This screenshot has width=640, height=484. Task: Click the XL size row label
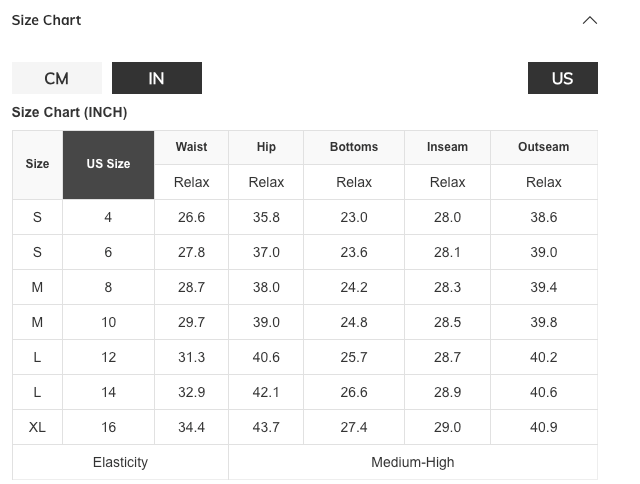[x=37, y=427]
